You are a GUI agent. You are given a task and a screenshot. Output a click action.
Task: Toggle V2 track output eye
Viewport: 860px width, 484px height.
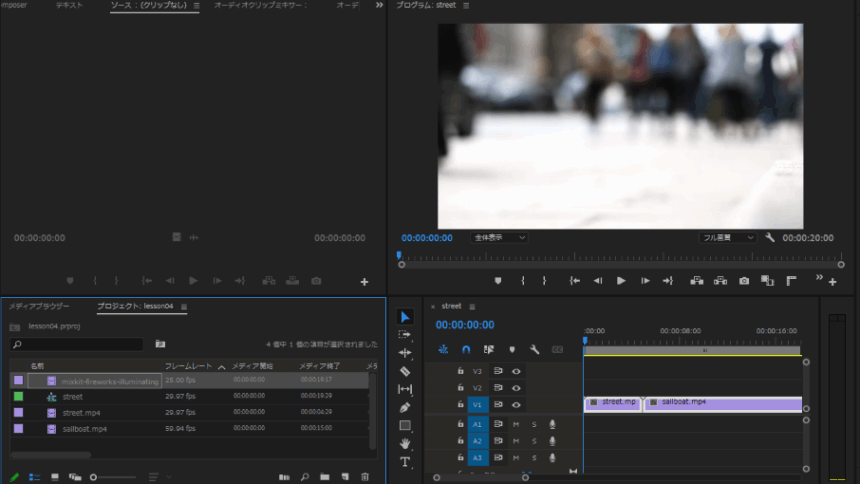click(516, 388)
